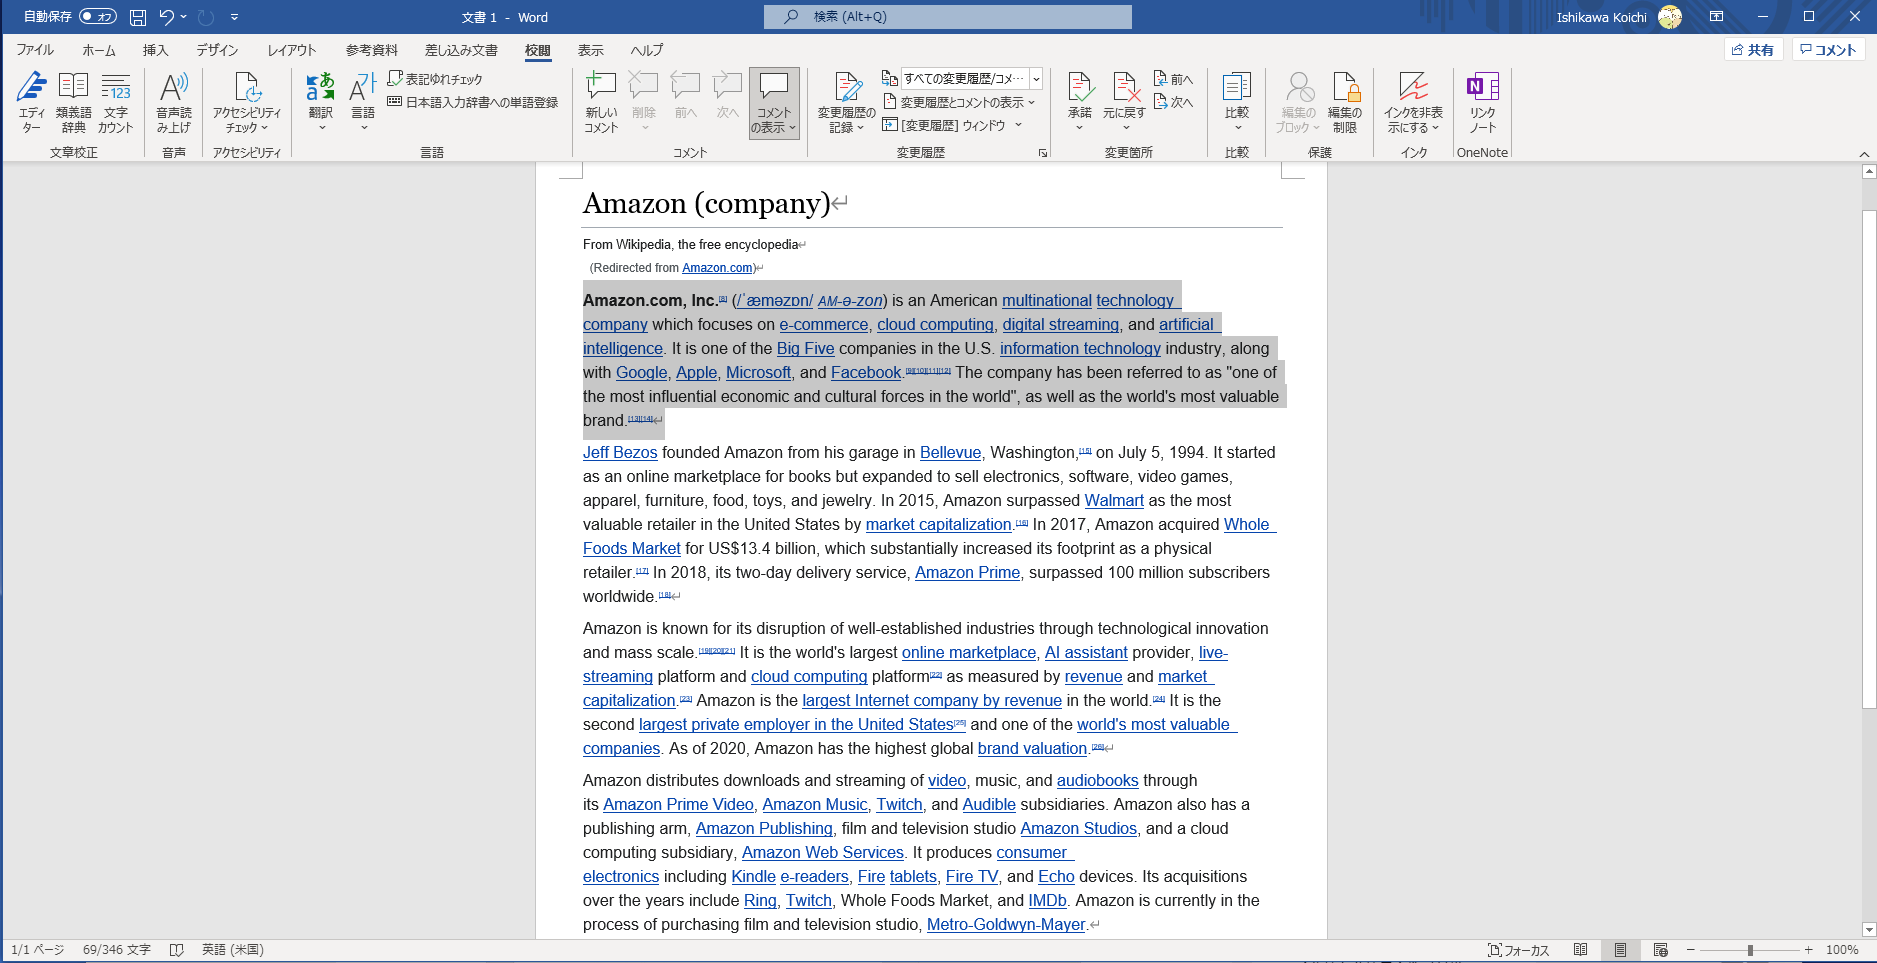Click Hide Ink (インクを非表示にする)
The image size is (1877, 963).
coord(1413,102)
